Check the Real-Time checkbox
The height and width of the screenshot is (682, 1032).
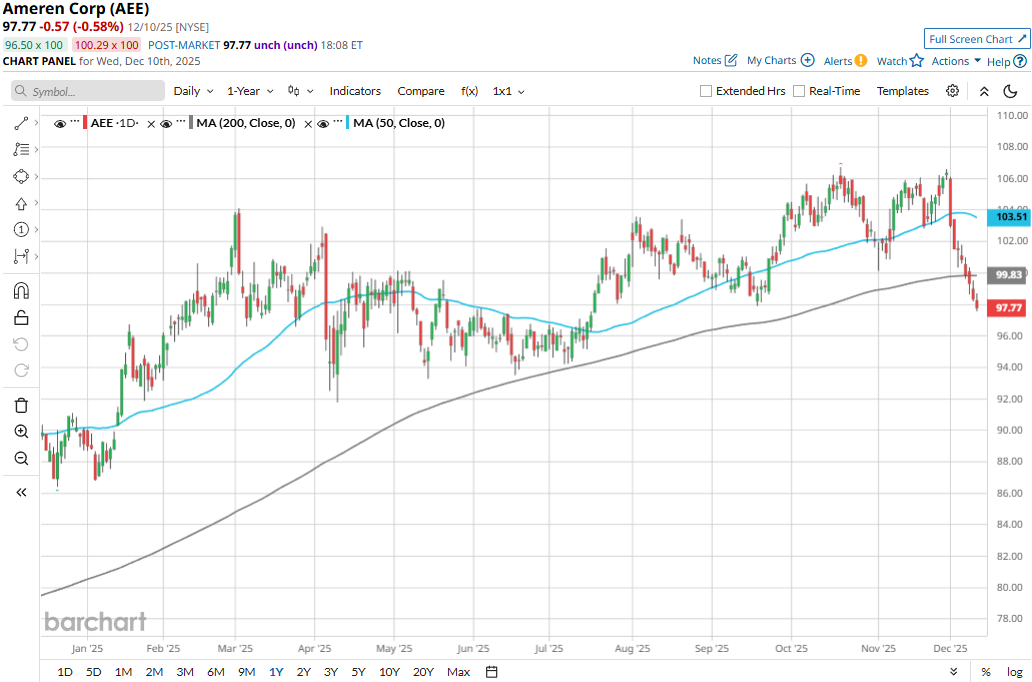tap(799, 91)
